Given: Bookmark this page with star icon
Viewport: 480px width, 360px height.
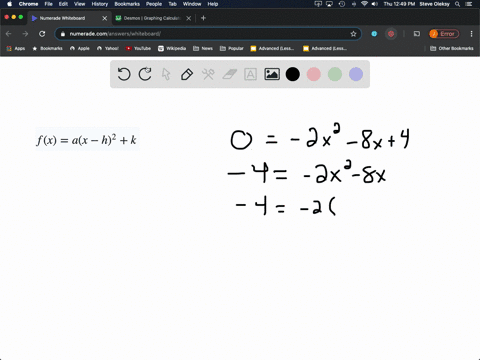Looking at the screenshot, I should [353, 34].
